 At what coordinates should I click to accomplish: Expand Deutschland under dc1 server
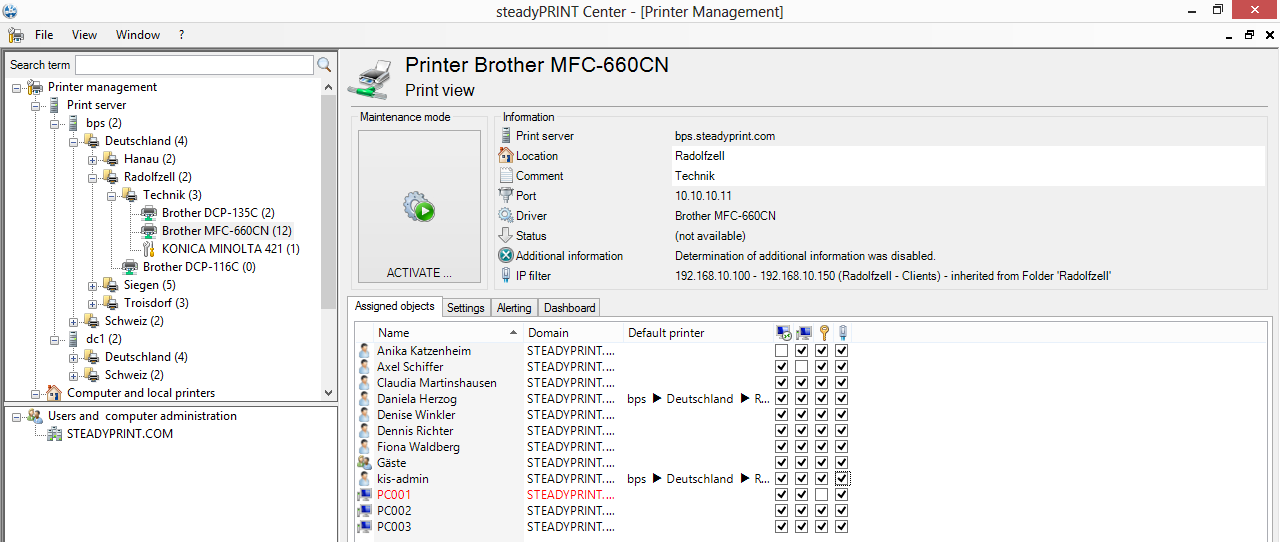(x=73, y=357)
